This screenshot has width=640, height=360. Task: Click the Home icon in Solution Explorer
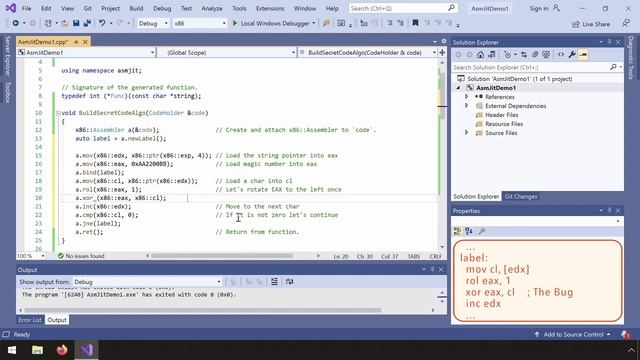480,55
